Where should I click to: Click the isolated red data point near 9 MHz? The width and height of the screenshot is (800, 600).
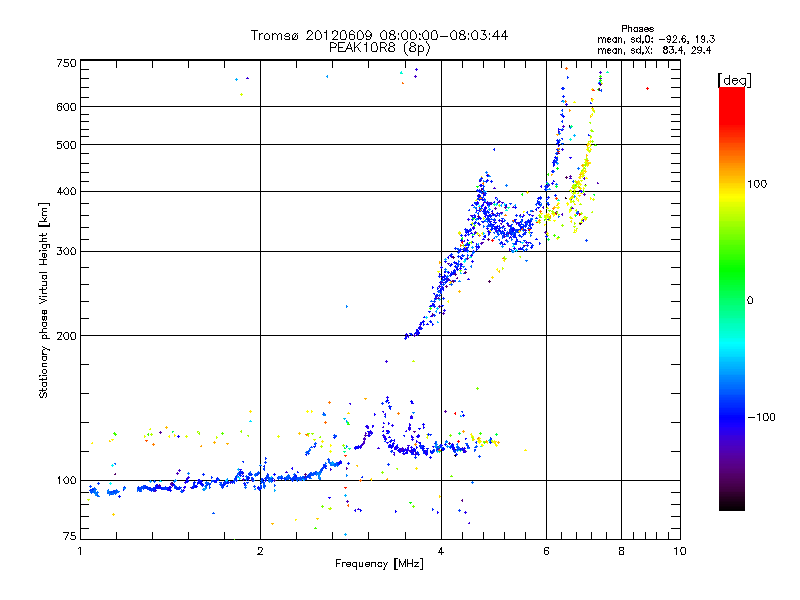coord(647,88)
